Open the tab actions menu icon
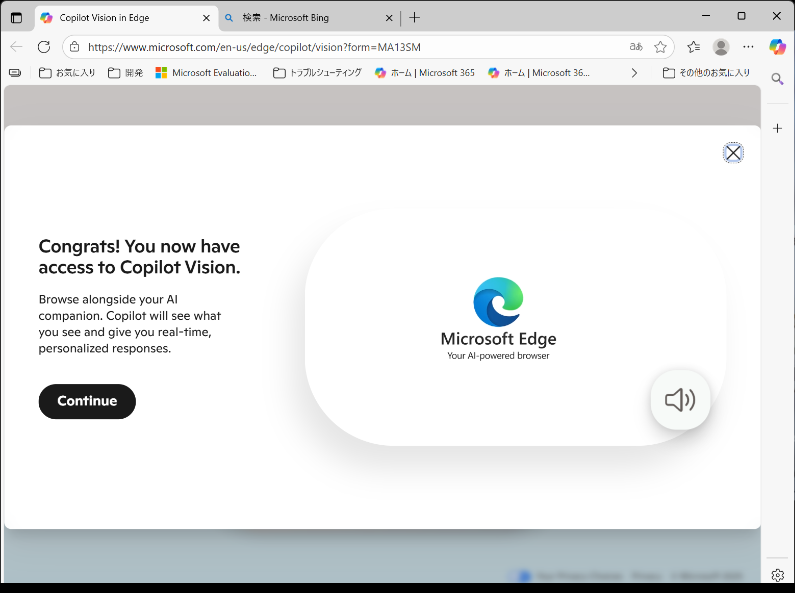Screen dimensions: 795x593 (x=16, y=18)
